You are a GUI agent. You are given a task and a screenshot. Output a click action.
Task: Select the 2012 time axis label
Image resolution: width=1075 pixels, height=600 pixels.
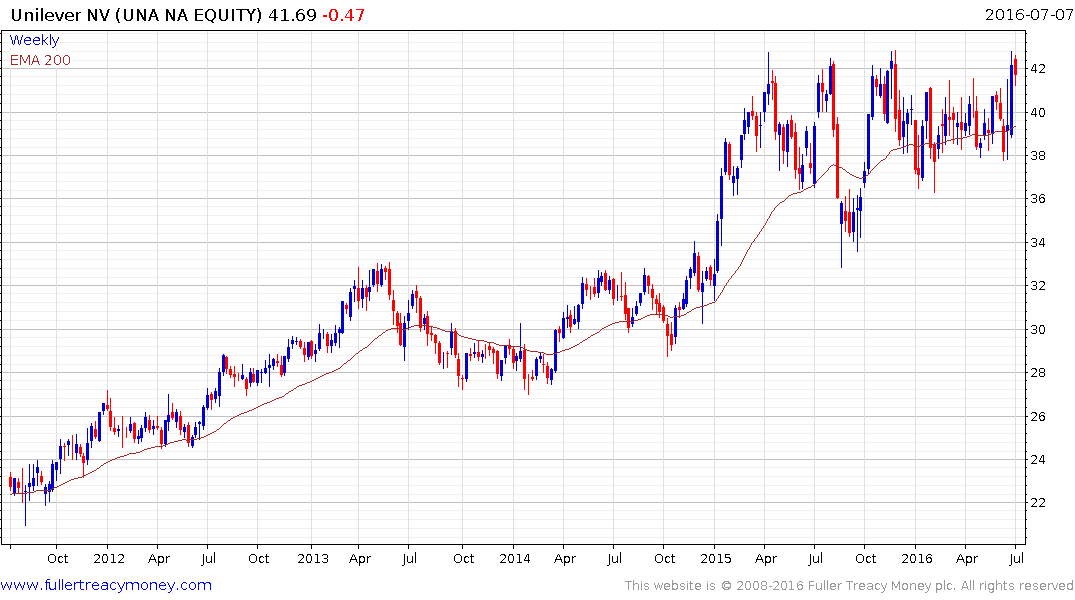click(109, 559)
